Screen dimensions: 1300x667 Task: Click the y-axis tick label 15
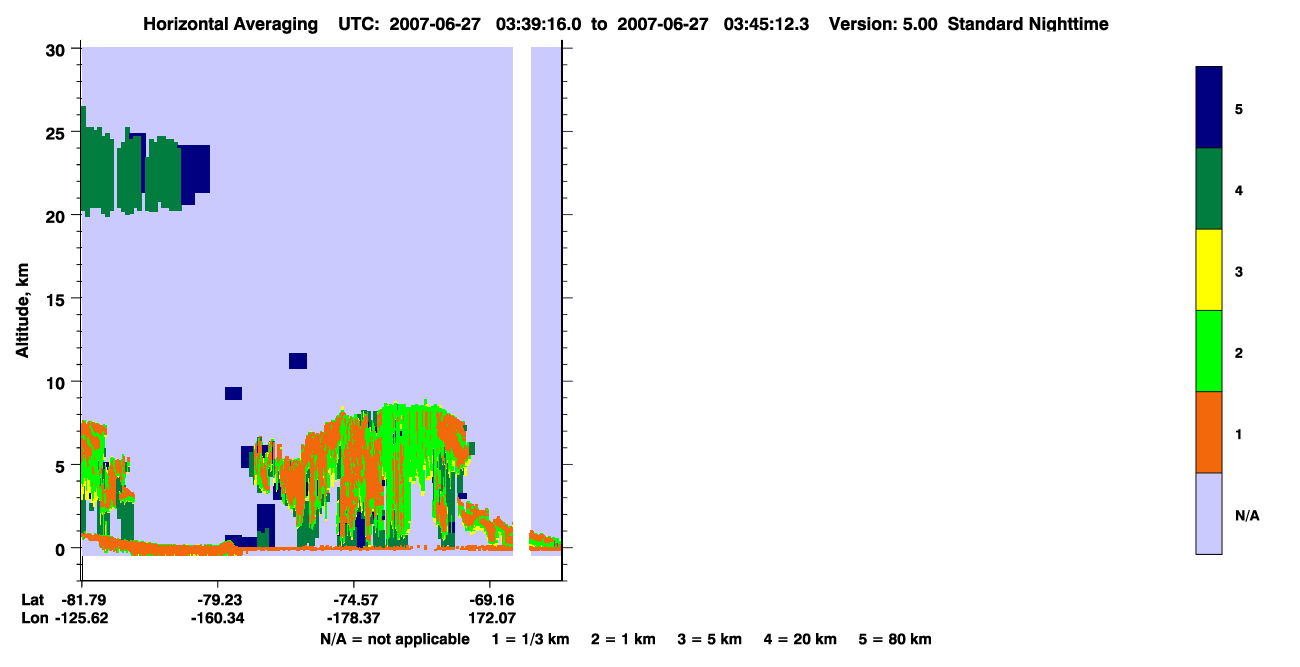point(57,299)
